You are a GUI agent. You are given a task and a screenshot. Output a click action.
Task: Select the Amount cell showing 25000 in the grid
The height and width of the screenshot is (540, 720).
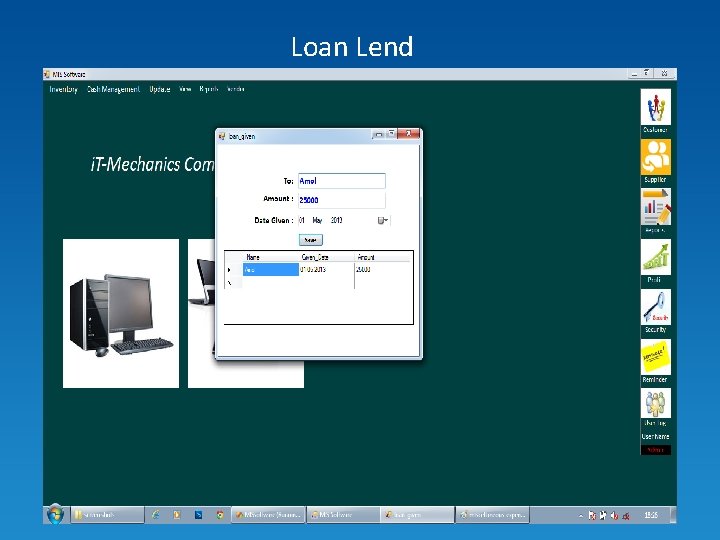point(382,270)
